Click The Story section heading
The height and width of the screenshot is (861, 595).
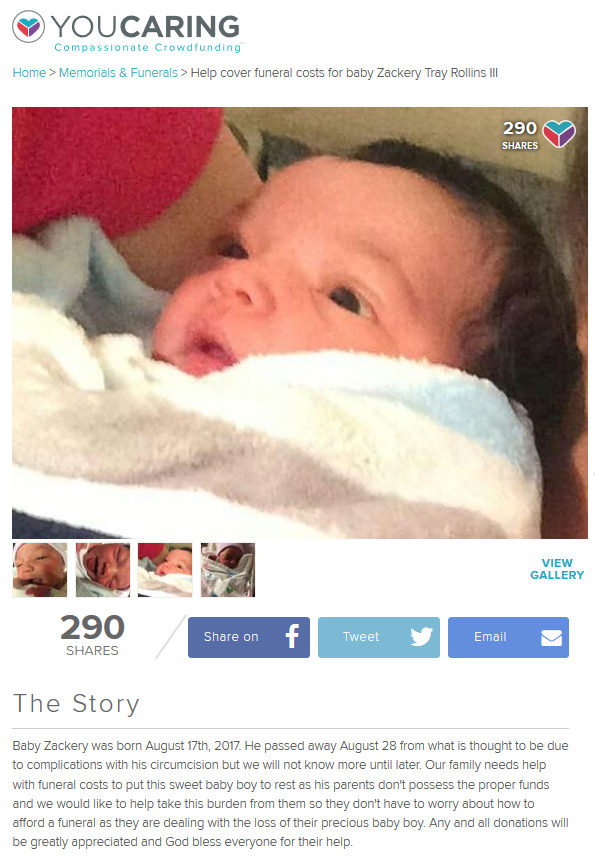pos(76,703)
